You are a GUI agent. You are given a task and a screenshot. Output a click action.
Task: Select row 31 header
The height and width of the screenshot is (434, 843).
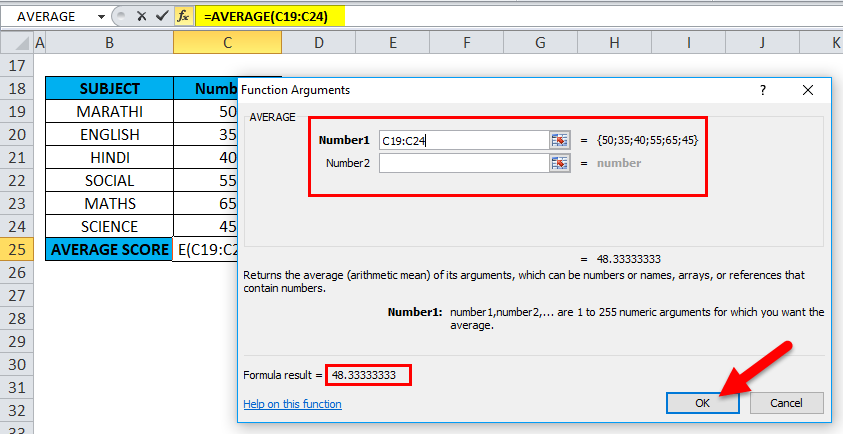(17, 388)
